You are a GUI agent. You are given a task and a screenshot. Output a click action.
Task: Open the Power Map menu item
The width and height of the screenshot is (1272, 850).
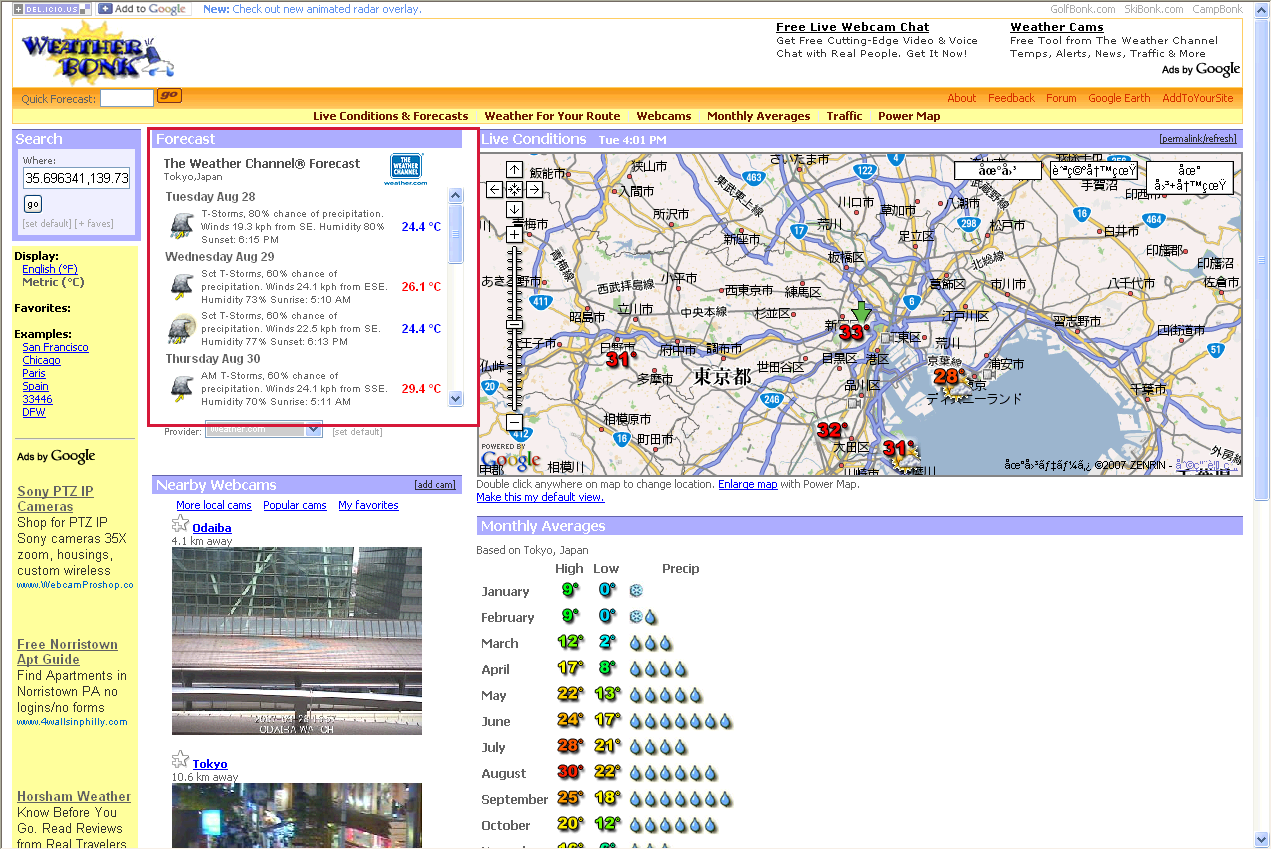909,116
